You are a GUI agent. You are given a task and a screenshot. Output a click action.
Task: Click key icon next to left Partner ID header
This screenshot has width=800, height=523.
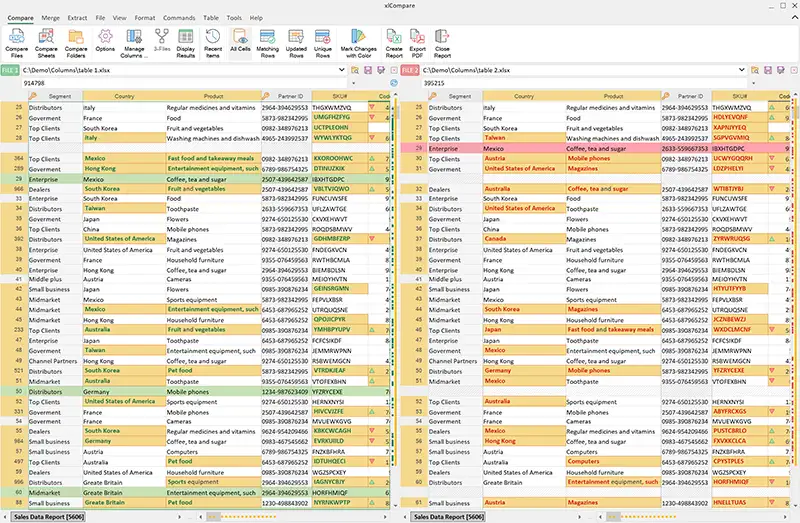[x=265, y=96]
